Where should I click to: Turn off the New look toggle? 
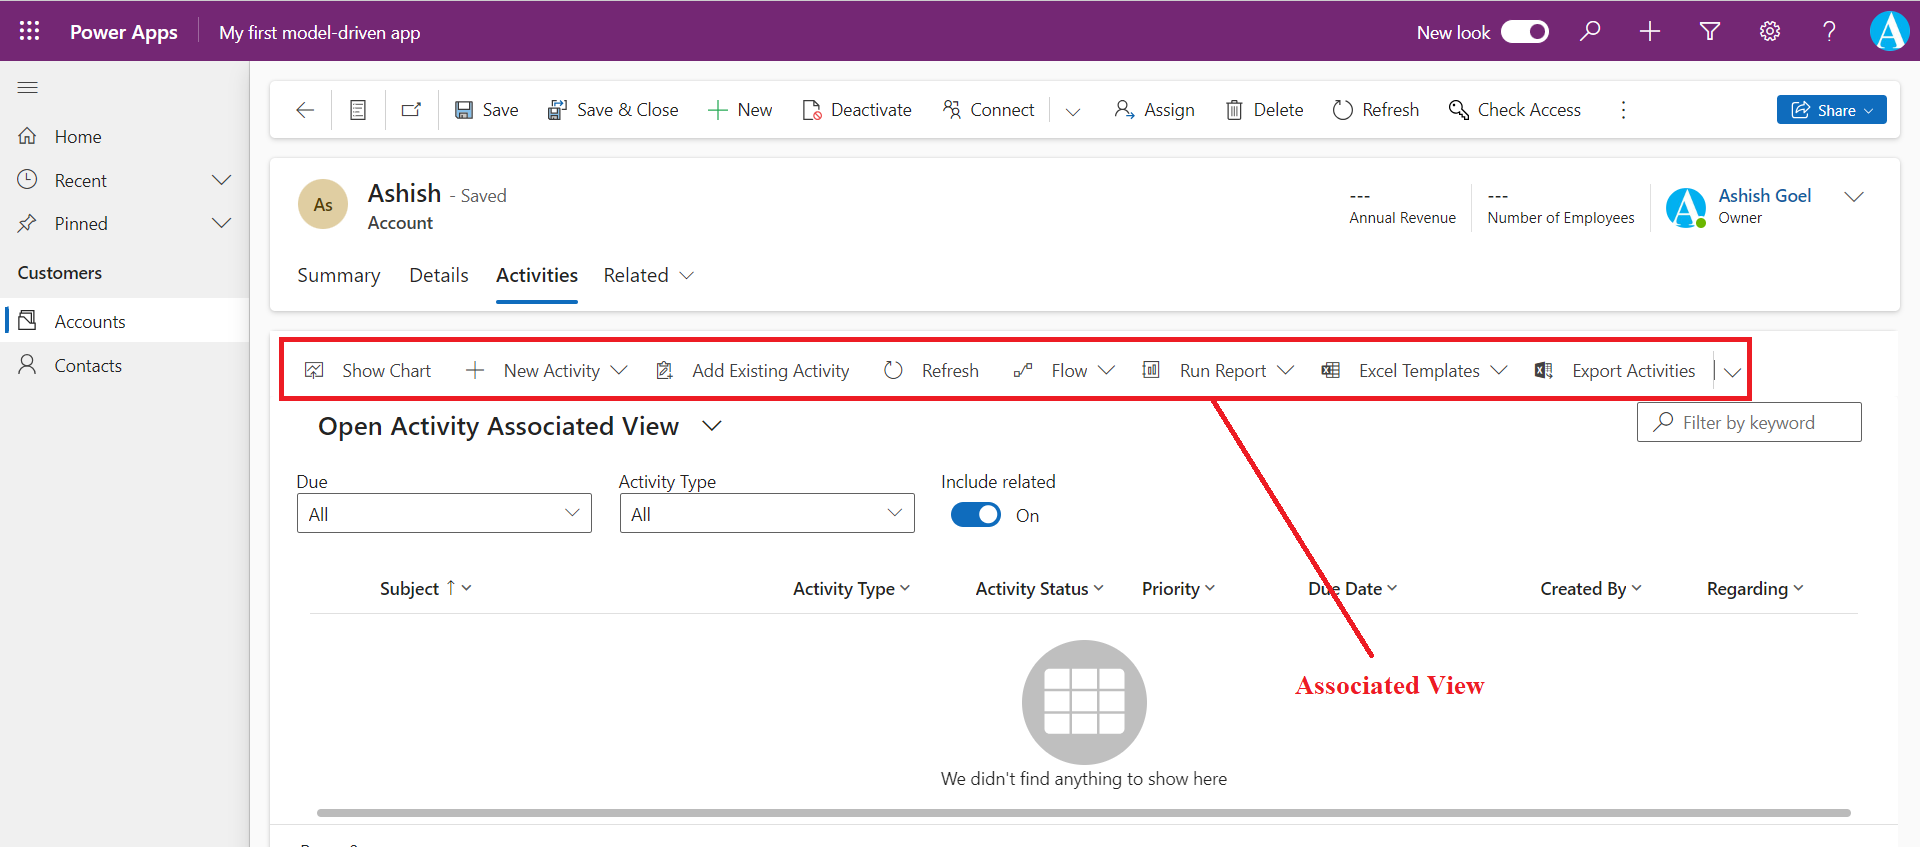point(1525,32)
